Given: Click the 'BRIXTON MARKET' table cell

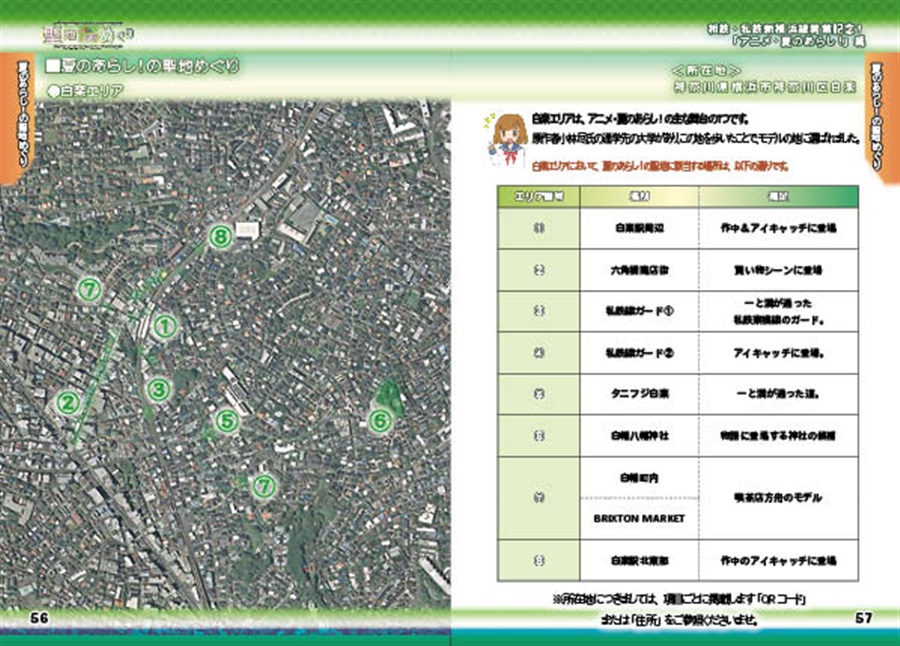Looking at the screenshot, I should click(639, 519).
